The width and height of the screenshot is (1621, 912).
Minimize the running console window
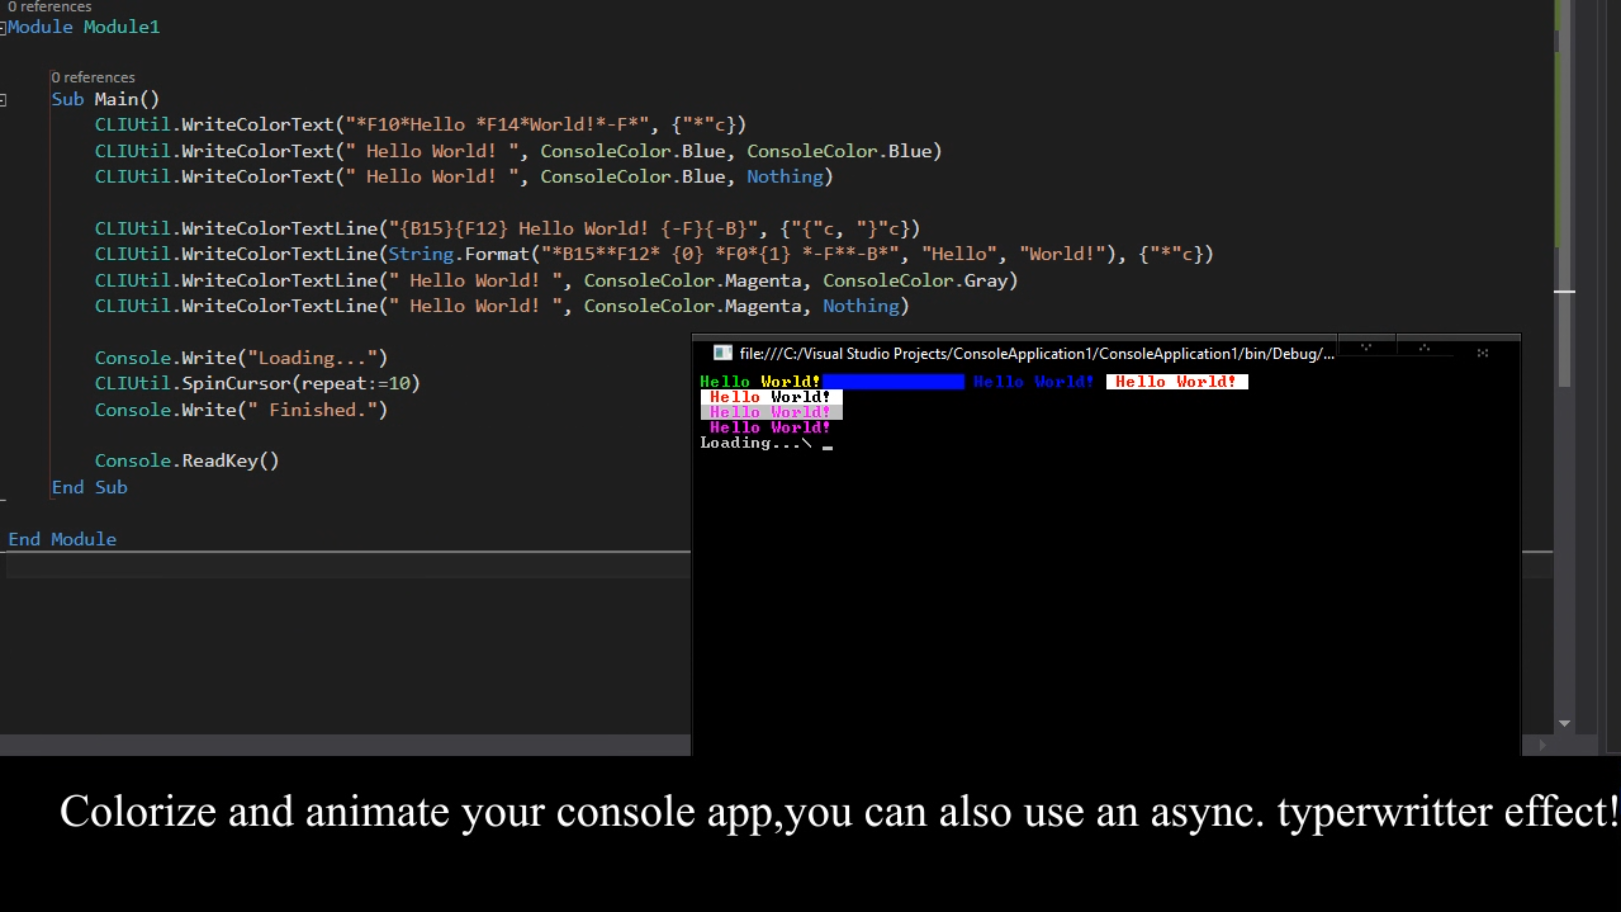coord(1365,349)
